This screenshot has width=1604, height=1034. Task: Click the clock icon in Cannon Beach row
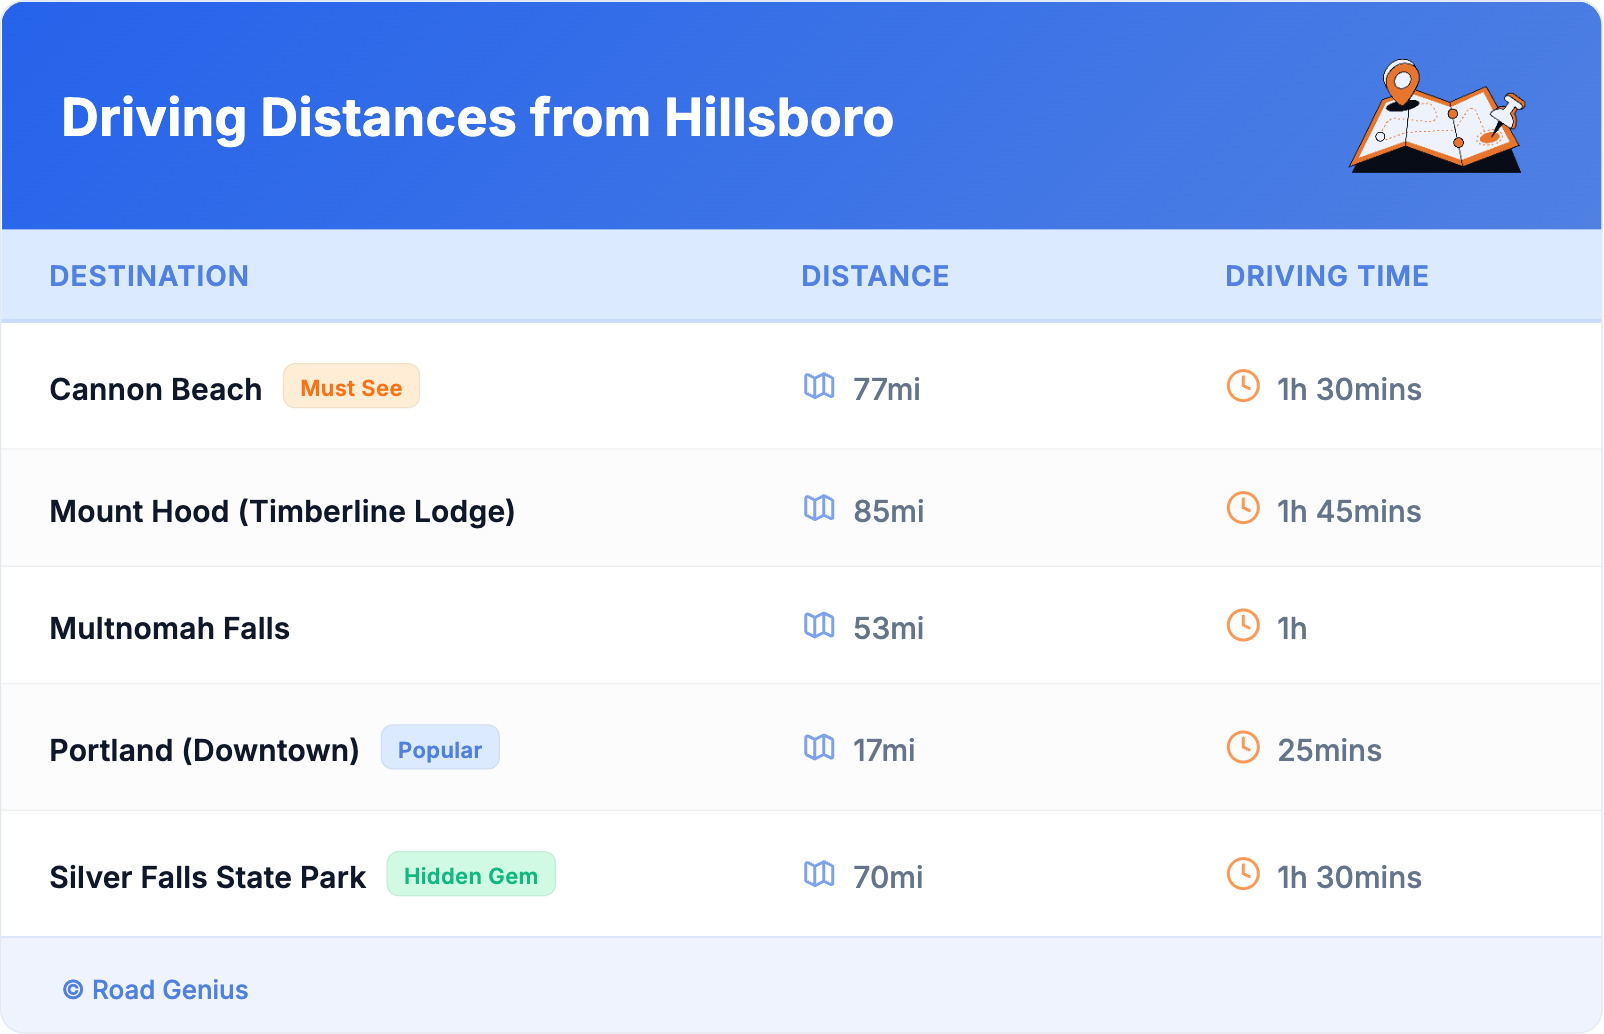point(1243,386)
